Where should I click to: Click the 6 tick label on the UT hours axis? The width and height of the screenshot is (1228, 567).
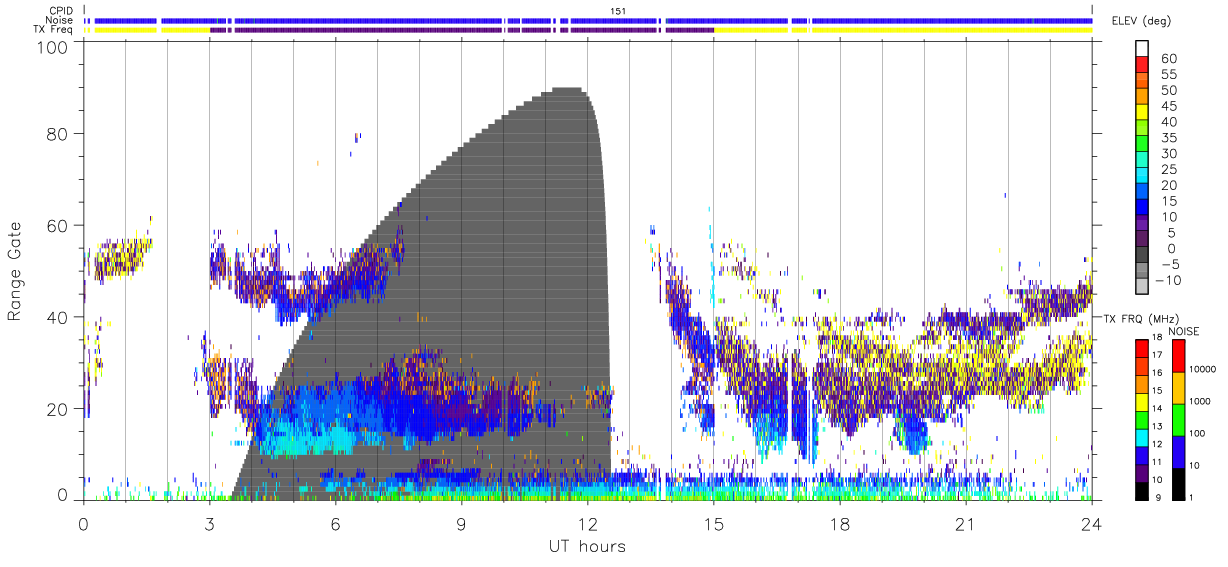coord(335,523)
